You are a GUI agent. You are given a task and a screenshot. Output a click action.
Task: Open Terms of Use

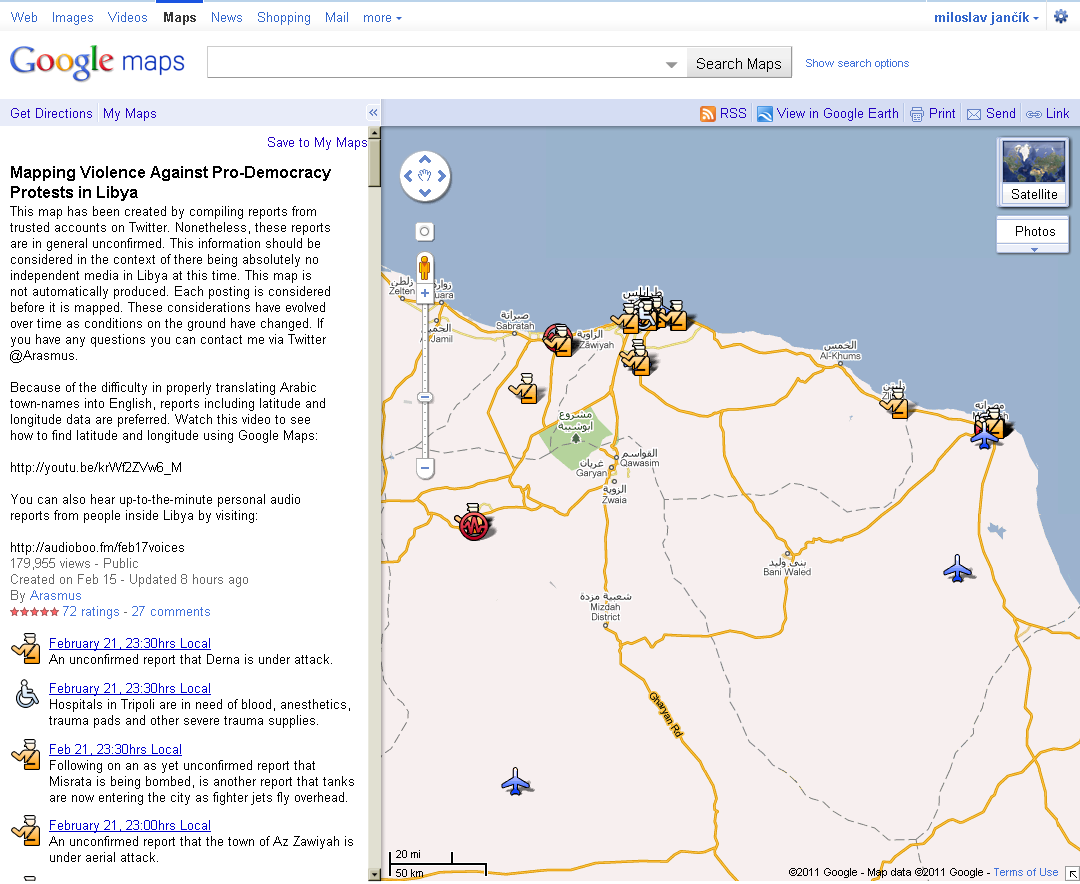pyautogui.click(x=1026, y=872)
